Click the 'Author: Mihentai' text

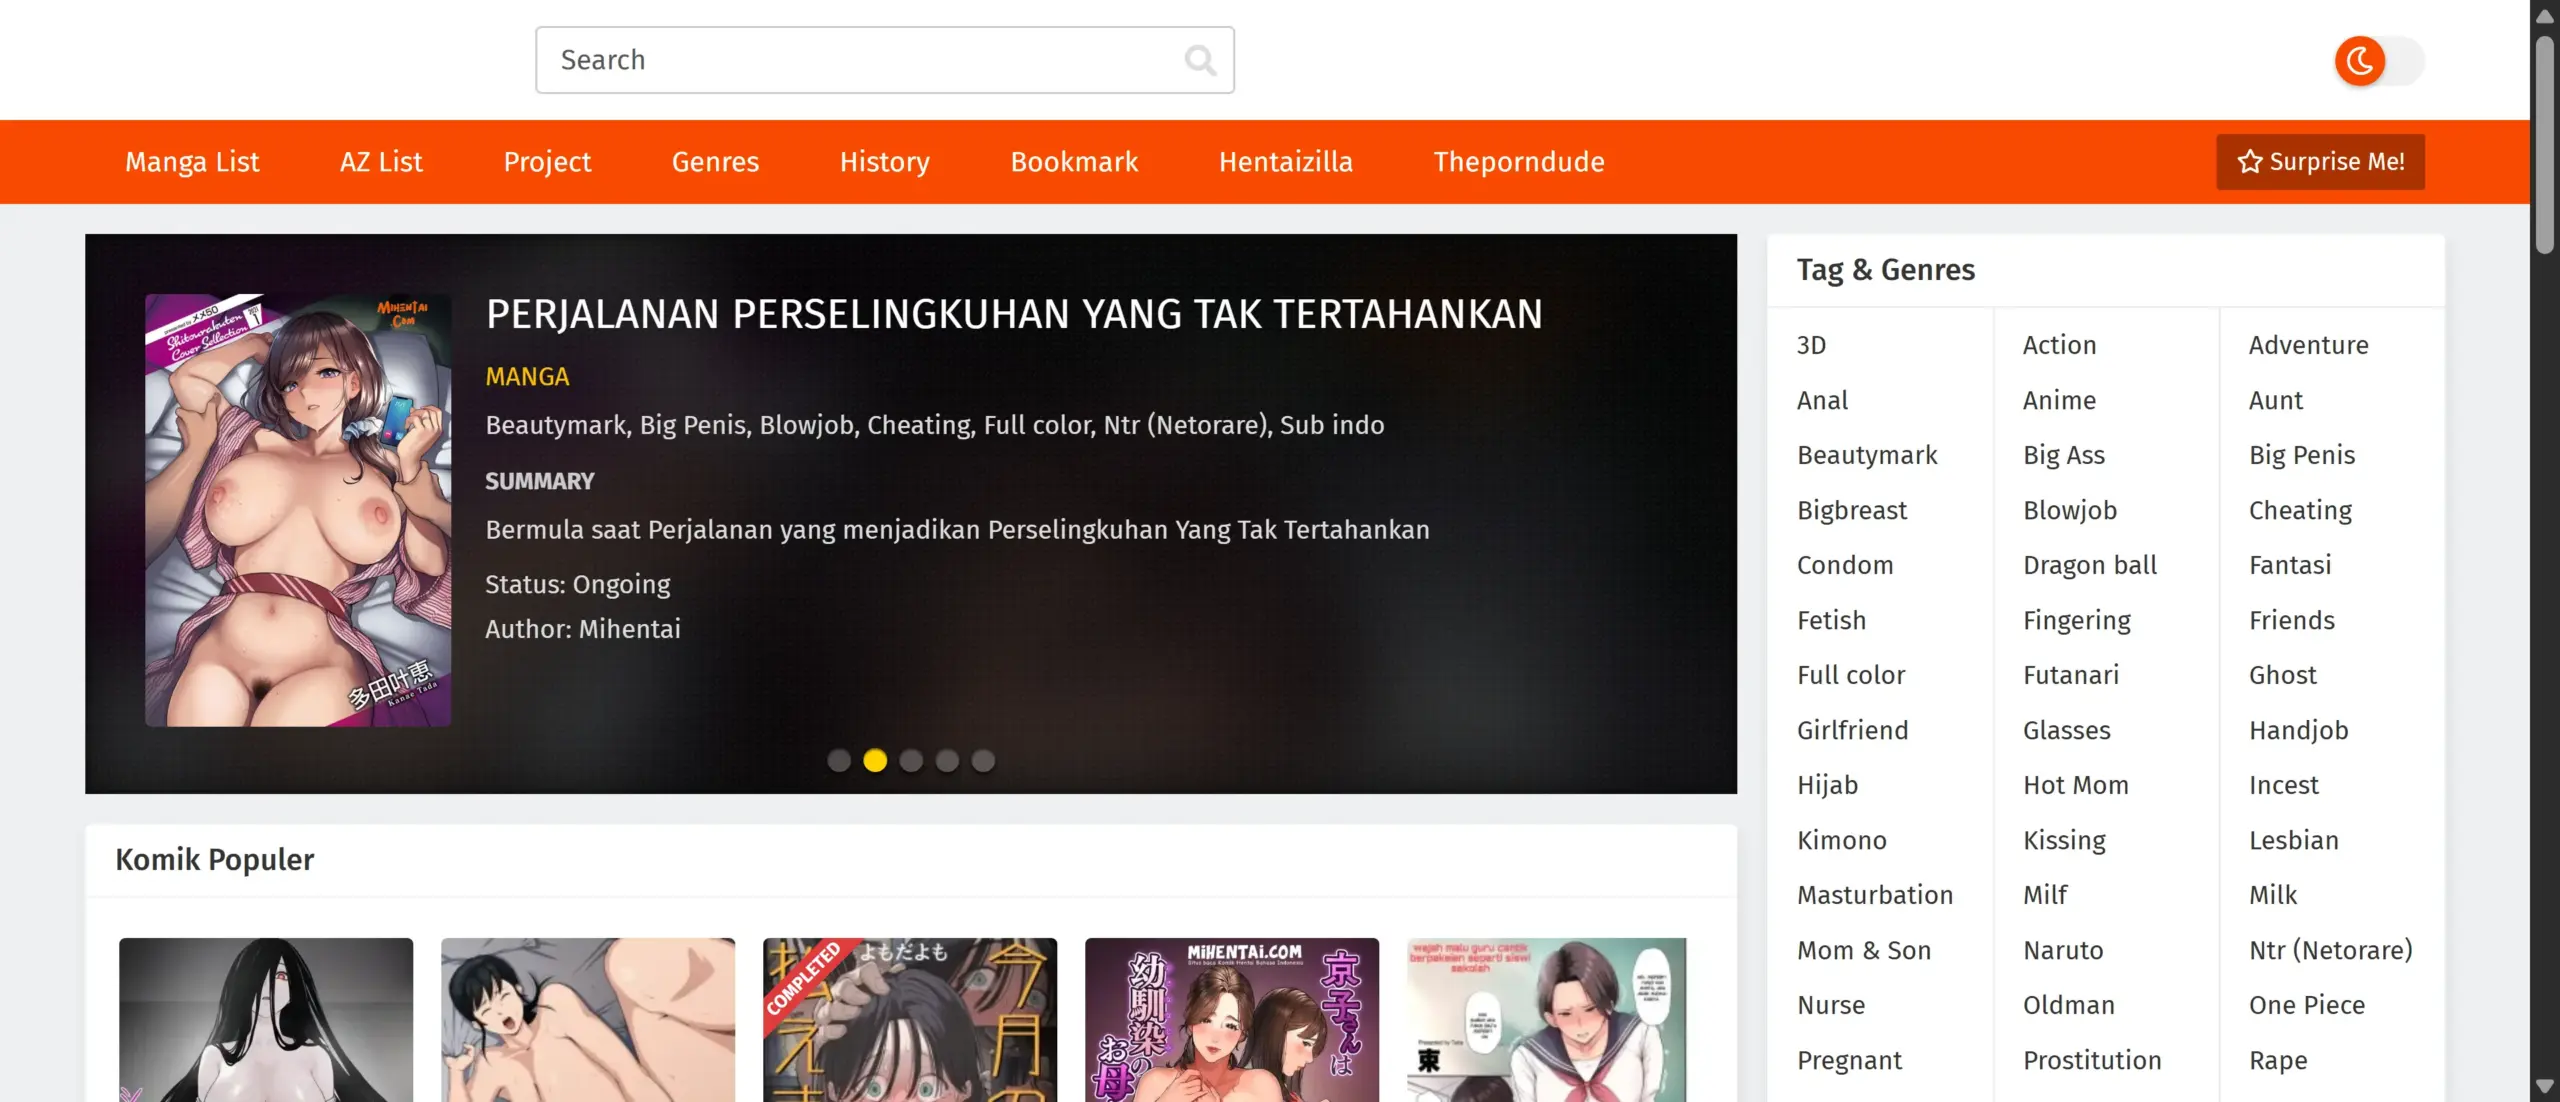pos(583,629)
